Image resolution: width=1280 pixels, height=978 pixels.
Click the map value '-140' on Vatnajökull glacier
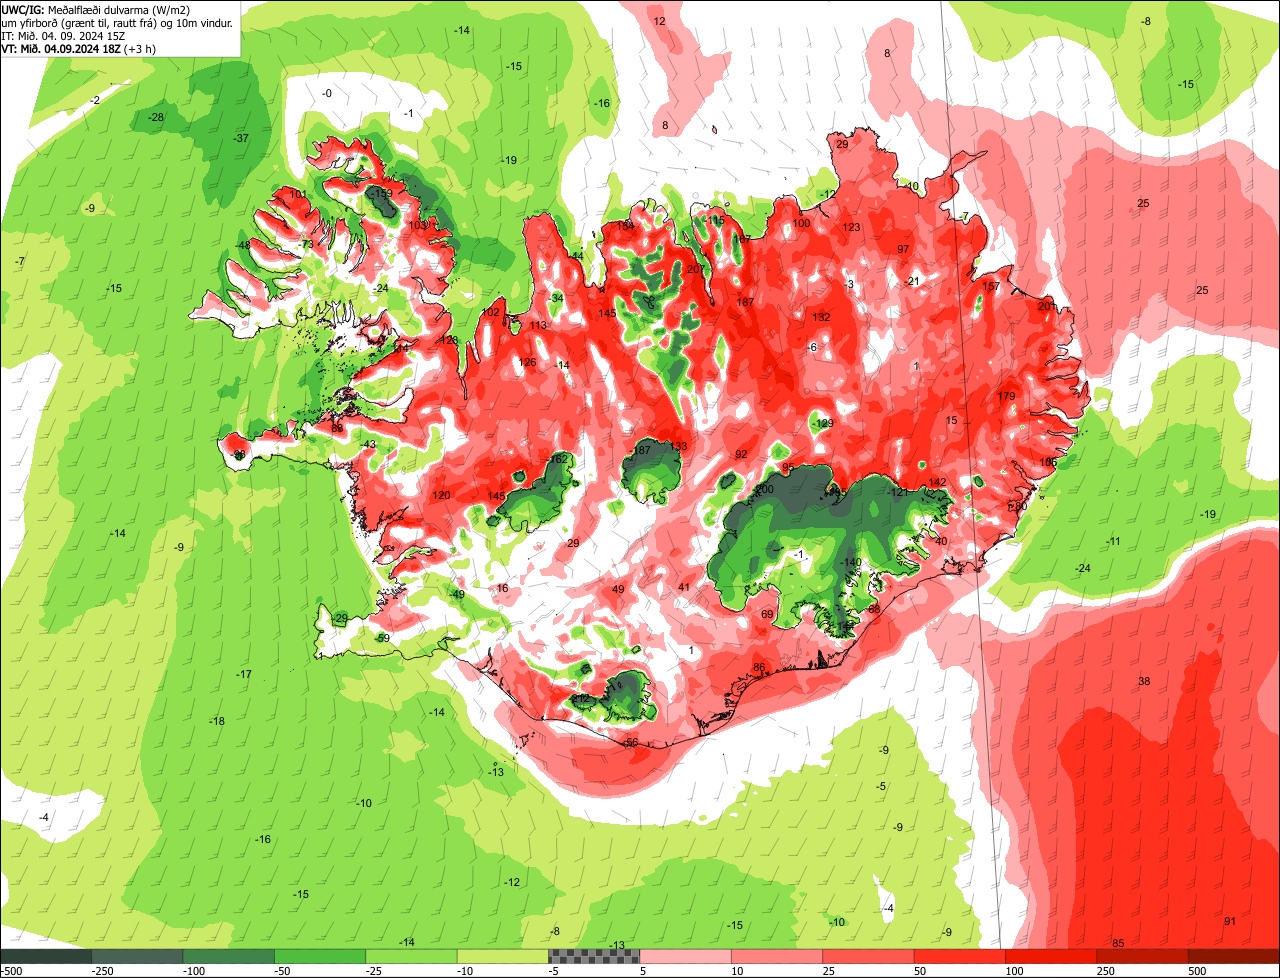(x=851, y=563)
